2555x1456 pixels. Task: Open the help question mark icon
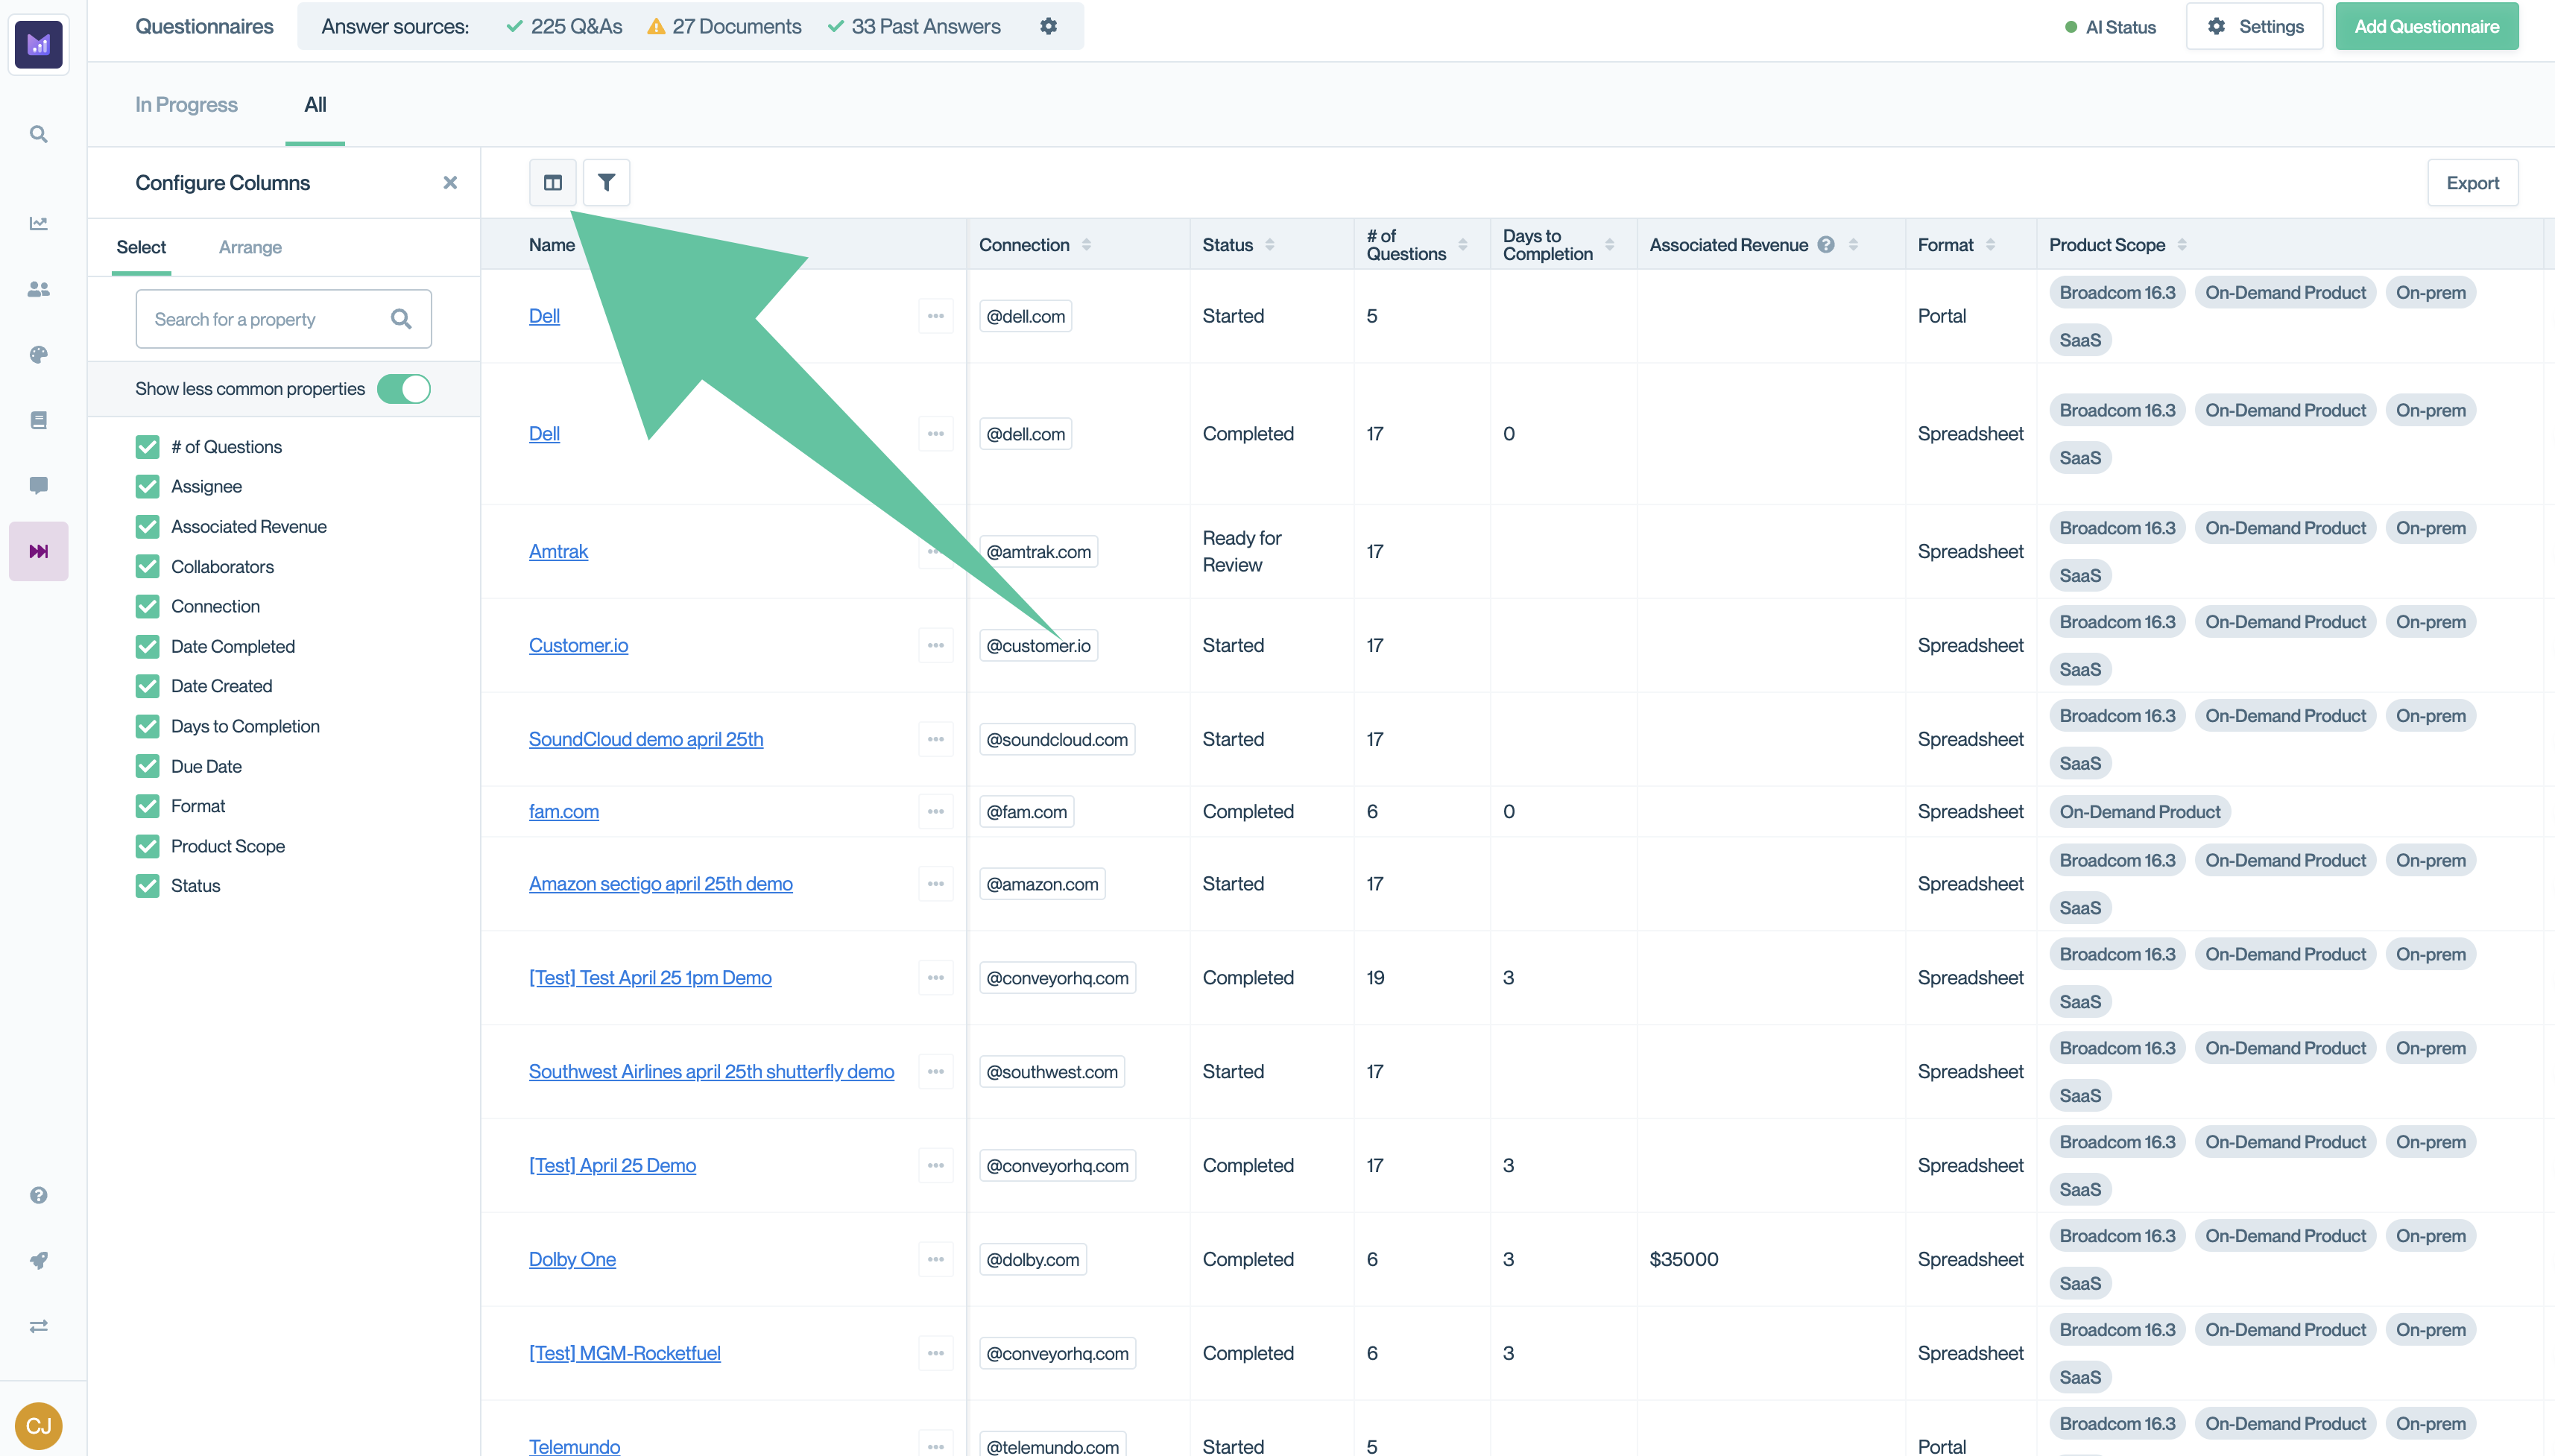tap(38, 1195)
